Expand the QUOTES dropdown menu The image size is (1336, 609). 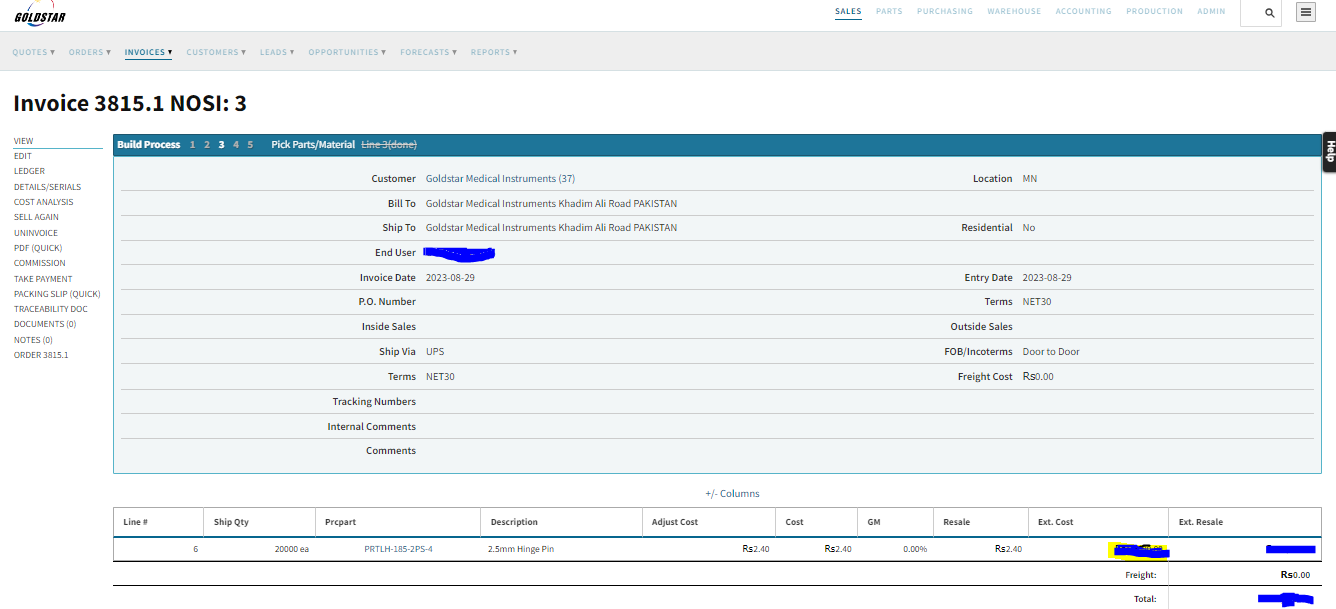pos(34,52)
